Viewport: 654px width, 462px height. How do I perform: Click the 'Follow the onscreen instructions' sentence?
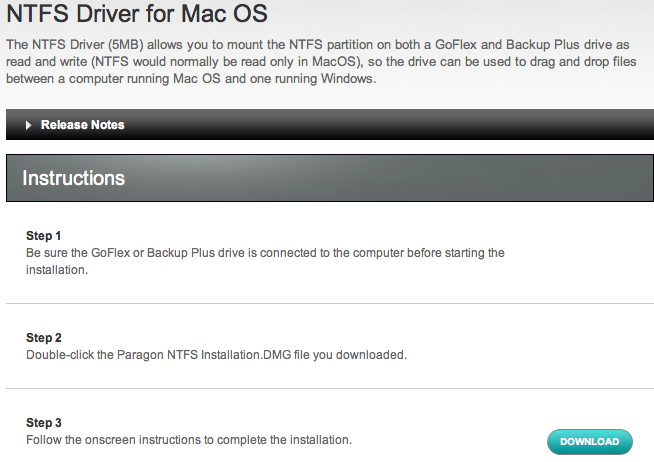[x=189, y=440]
